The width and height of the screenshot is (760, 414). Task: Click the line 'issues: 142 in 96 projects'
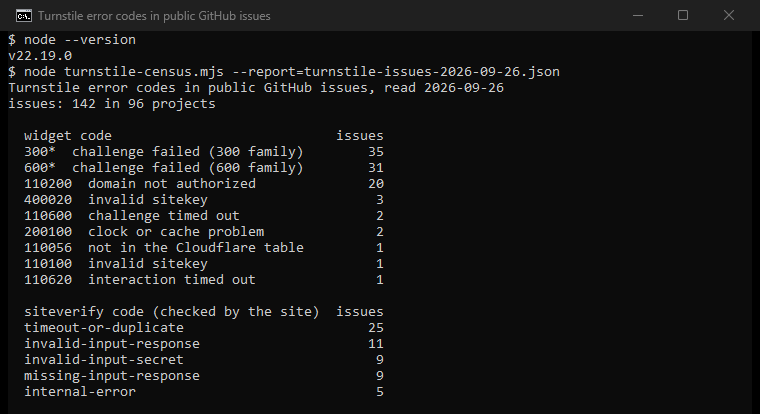111,104
